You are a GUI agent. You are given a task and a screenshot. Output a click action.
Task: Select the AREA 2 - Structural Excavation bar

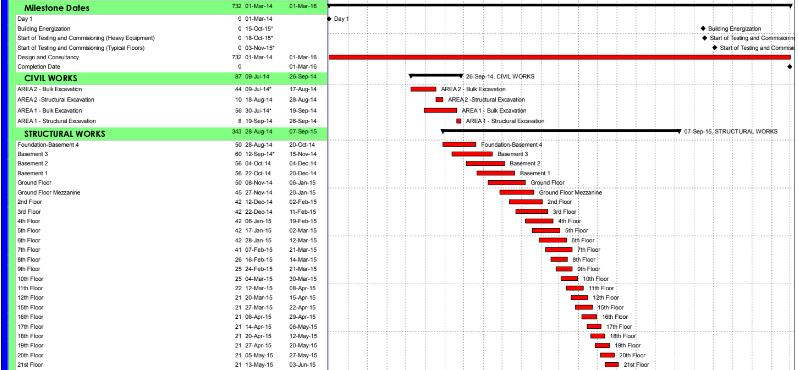click(439, 100)
